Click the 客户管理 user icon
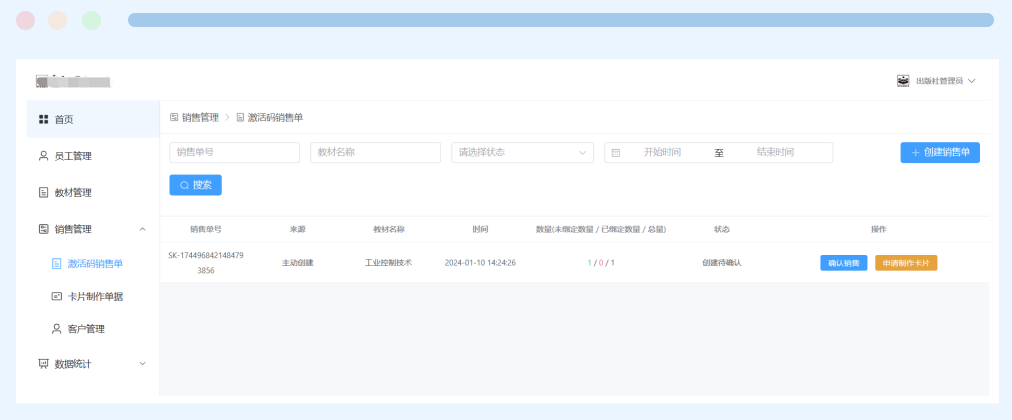Screen dimensions: 1012x420 click(57, 329)
